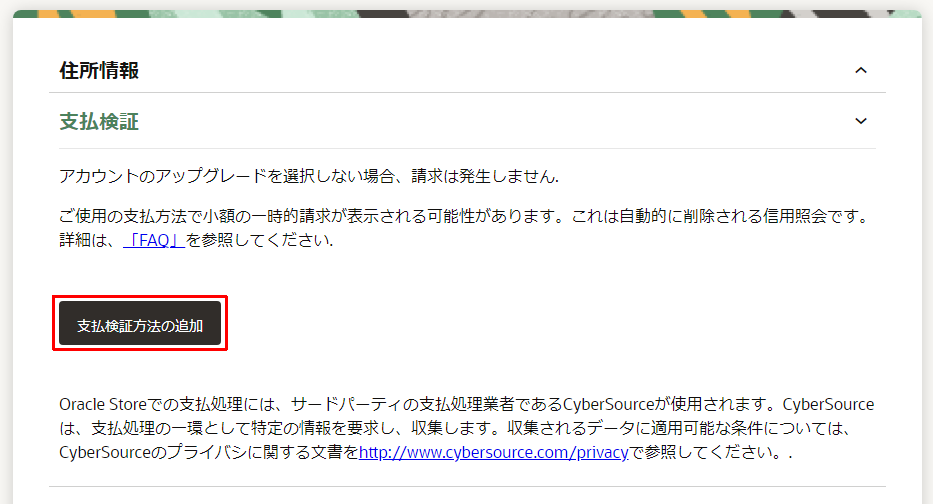This screenshot has width=933, height=504.
Task: Click the divider line under 支払検証 heading
Action: (467, 148)
